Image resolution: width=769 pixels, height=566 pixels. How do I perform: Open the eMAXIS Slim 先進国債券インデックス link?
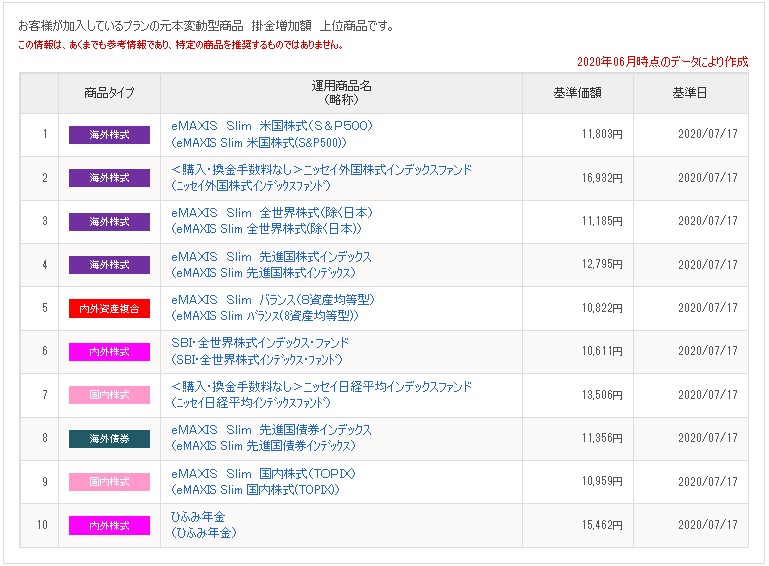tap(271, 437)
